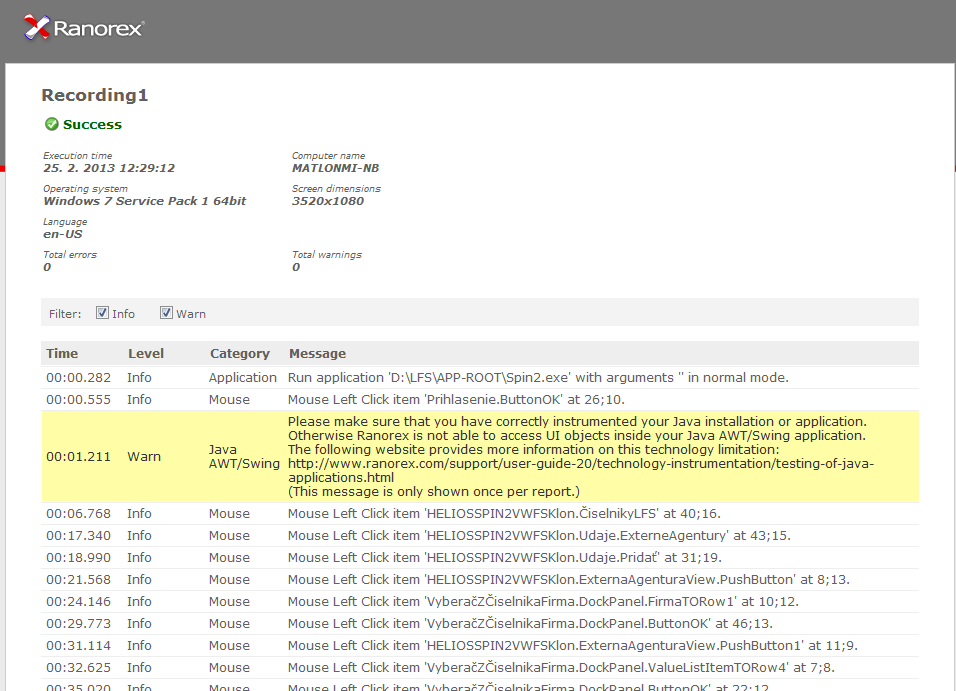956x691 pixels.
Task: Uncheck the Info filter checkbox
Action: [x=102, y=313]
